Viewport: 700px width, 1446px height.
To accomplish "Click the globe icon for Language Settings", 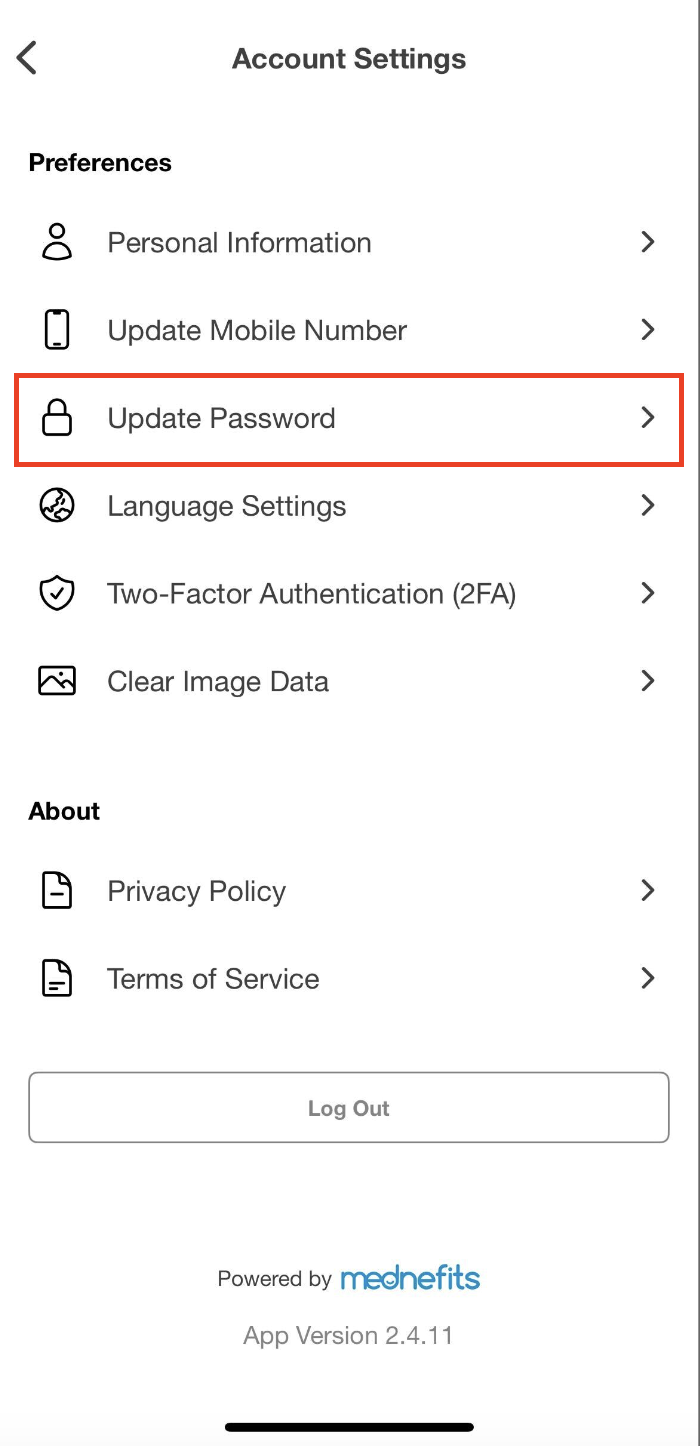I will click(x=57, y=506).
